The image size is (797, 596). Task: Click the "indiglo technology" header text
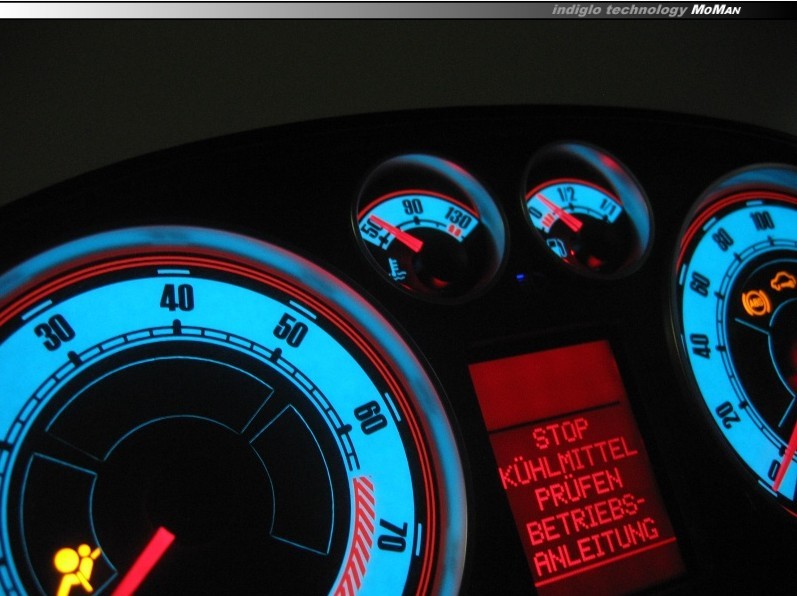pos(619,10)
